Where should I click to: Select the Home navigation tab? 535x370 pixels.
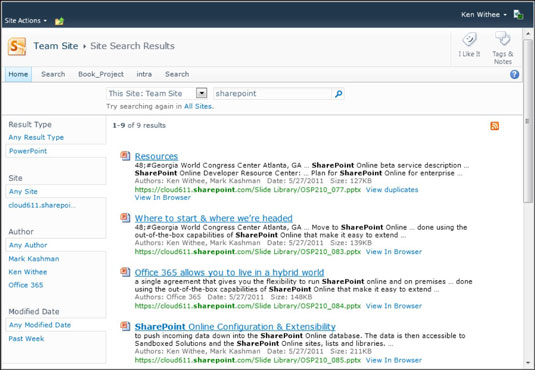click(18, 74)
